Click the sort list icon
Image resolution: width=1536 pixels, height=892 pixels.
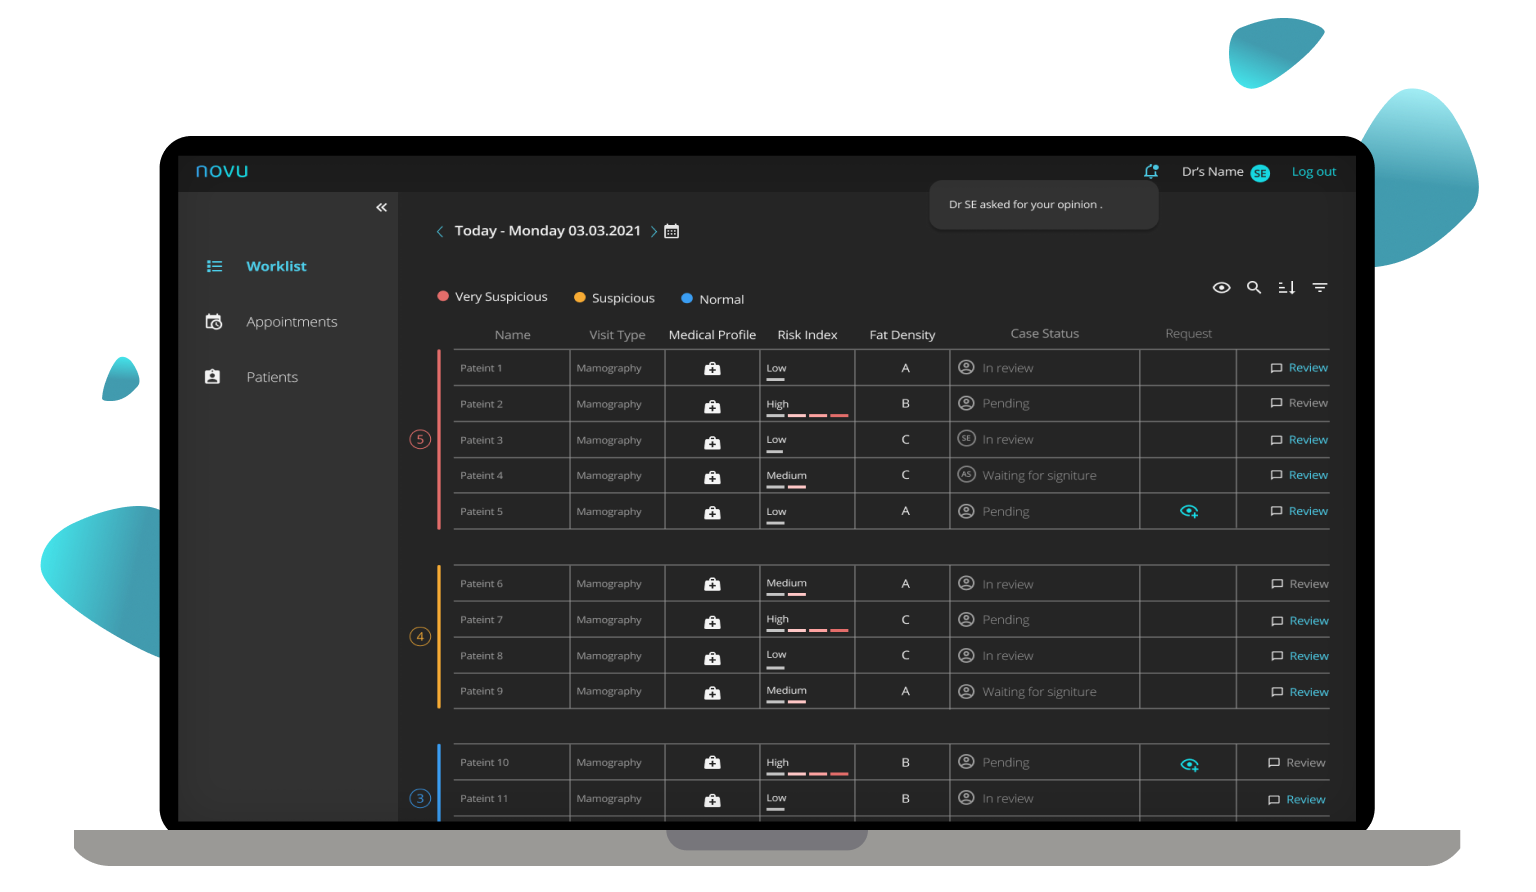(1287, 288)
